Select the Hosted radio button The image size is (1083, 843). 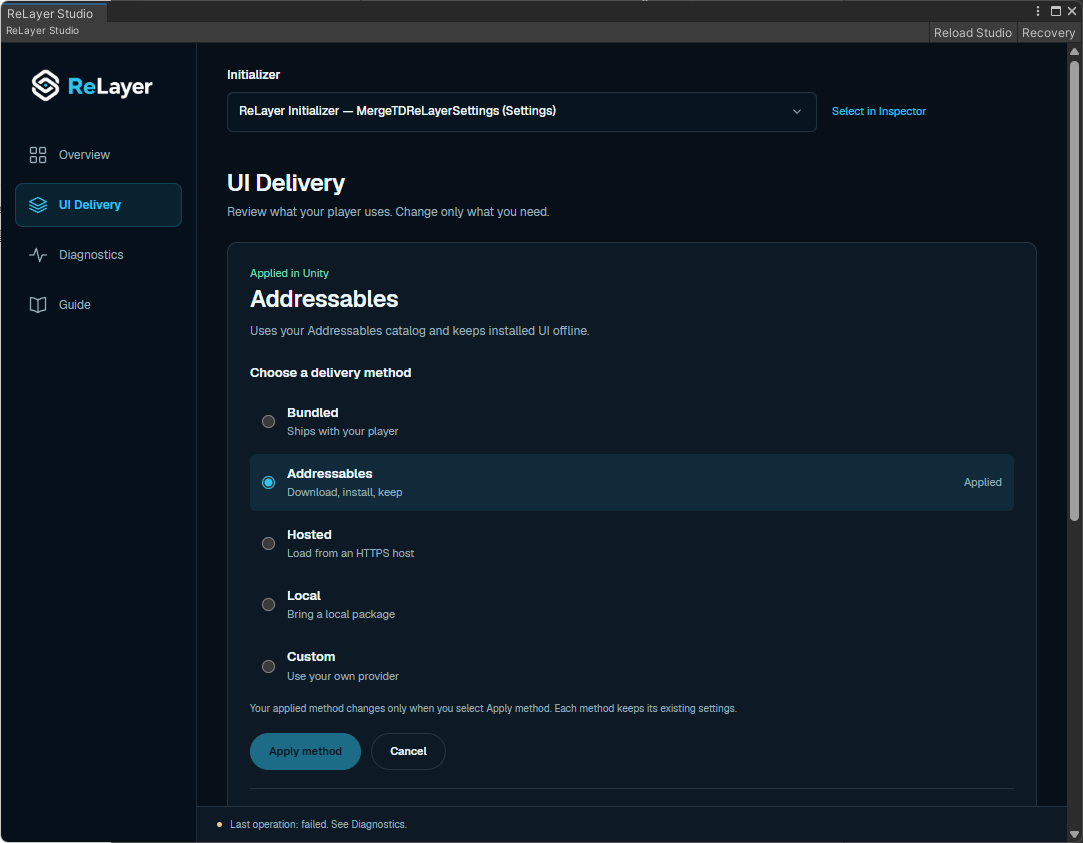pos(268,543)
